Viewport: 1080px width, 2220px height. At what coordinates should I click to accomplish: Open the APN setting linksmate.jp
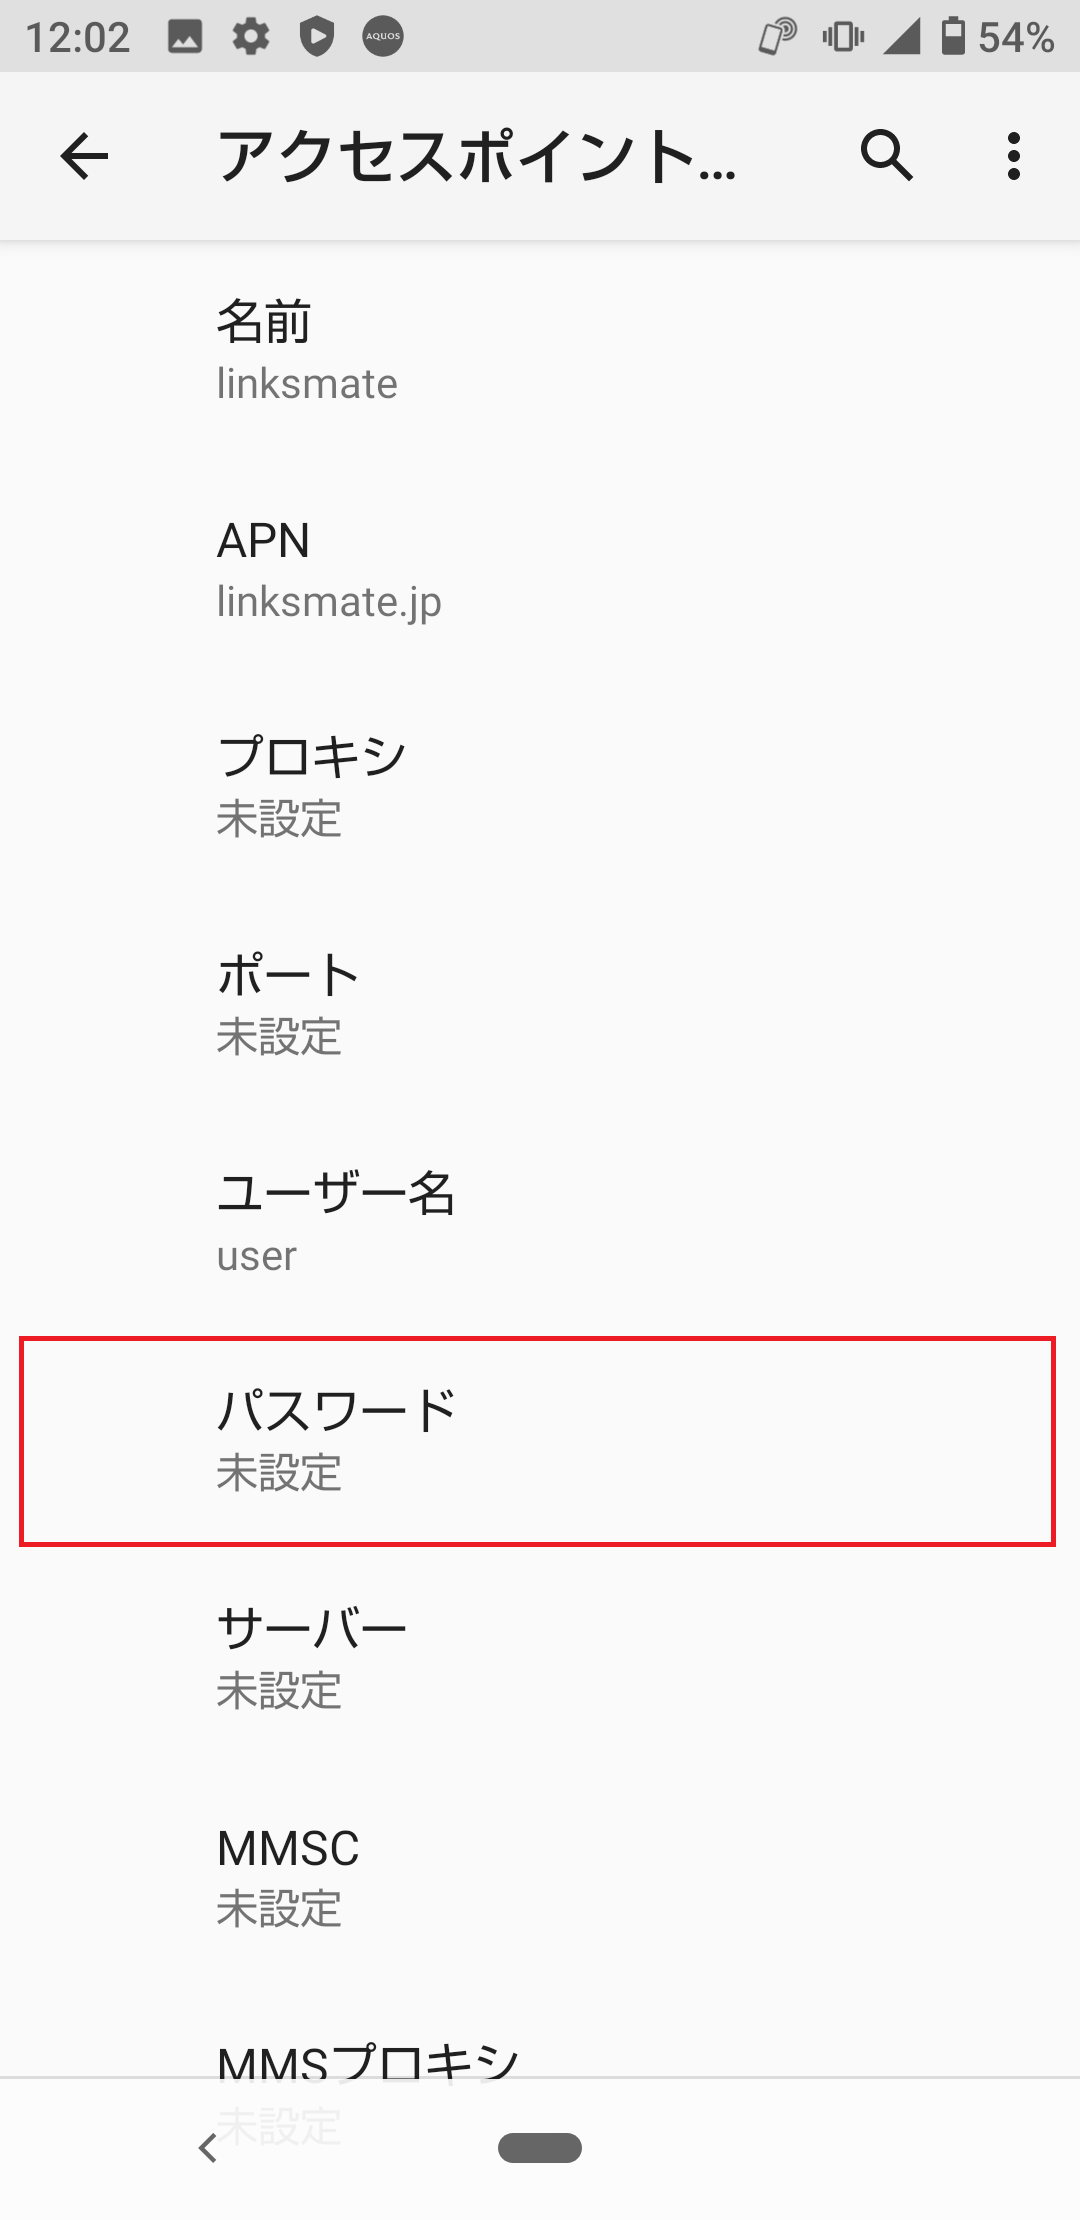(x=540, y=569)
